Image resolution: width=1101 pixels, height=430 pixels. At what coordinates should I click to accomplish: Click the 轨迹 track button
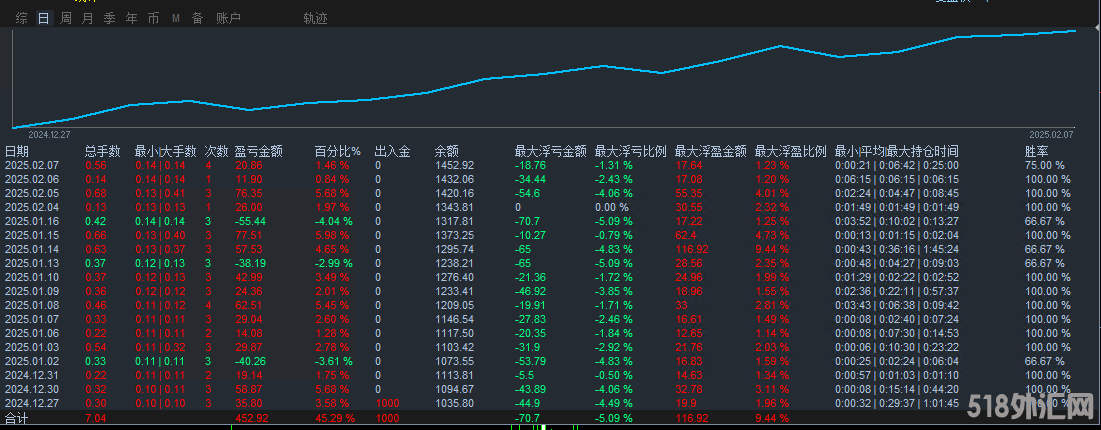click(x=315, y=18)
